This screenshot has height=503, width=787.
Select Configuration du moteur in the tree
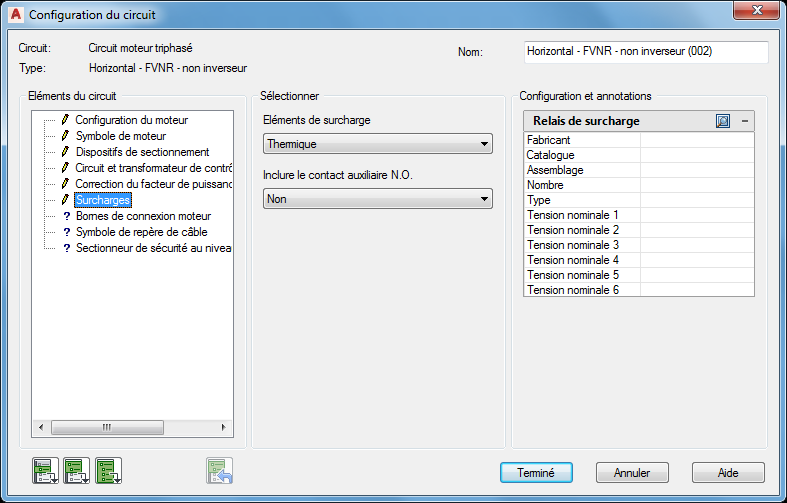(x=131, y=120)
